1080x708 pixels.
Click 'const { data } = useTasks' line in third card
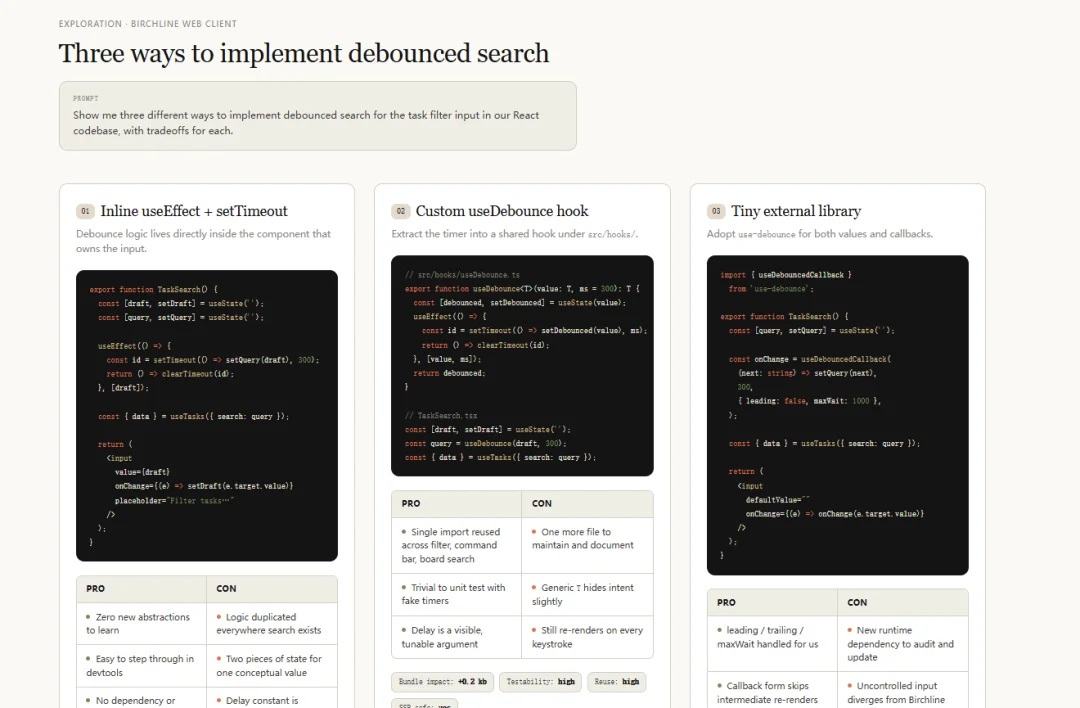tap(824, 444)
